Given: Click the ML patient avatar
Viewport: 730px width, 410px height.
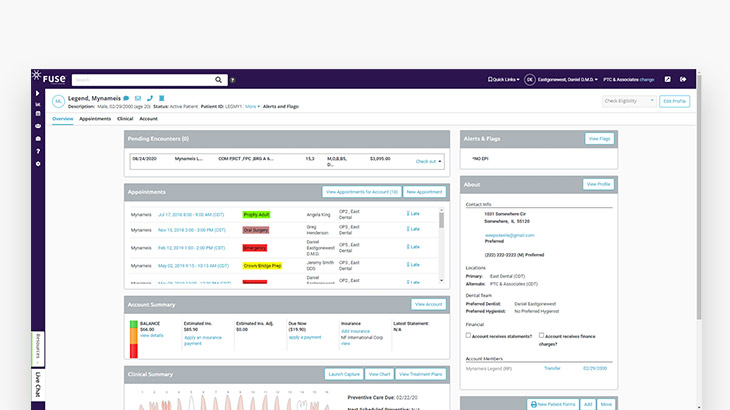Looking at the screenshot, I should click(x=58, y=101).
